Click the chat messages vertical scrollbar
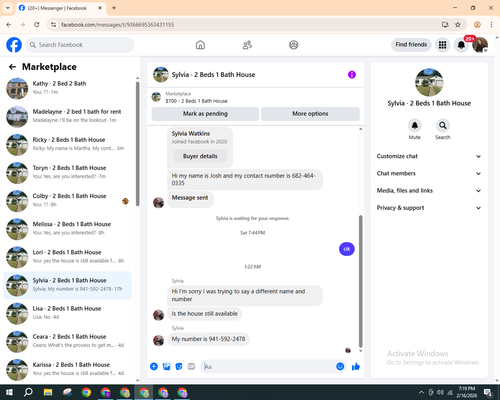Viewport: 500px width, 400px height. pyautogui.click(x=360, y=282)
